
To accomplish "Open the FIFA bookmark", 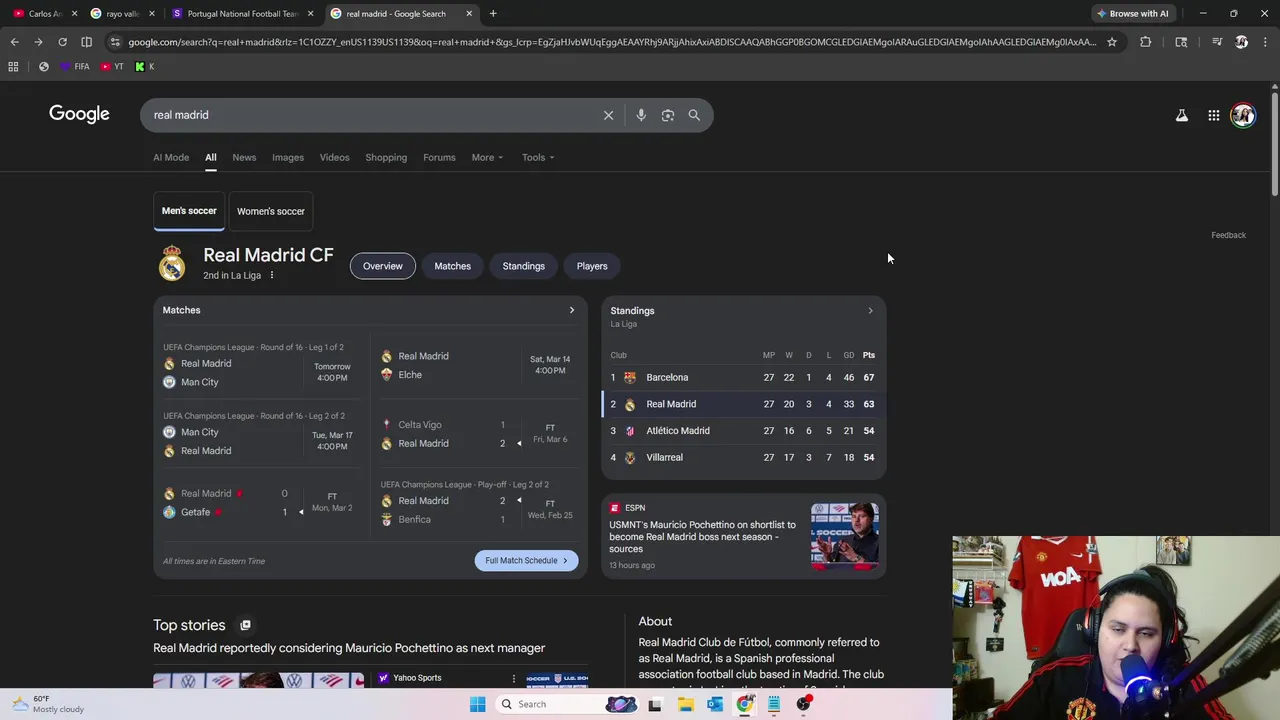I will pos(75,66).
